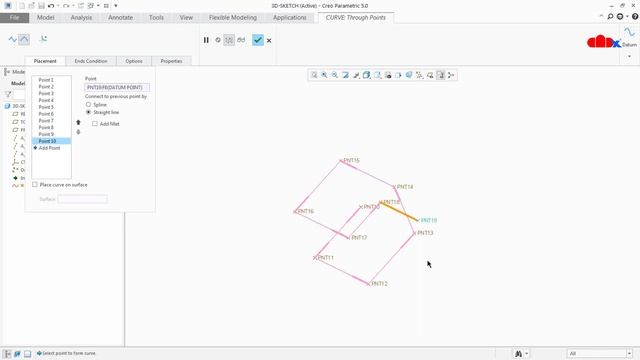Open the Properties panel tab
Screen dimensions: 640x360
[171, 61]
